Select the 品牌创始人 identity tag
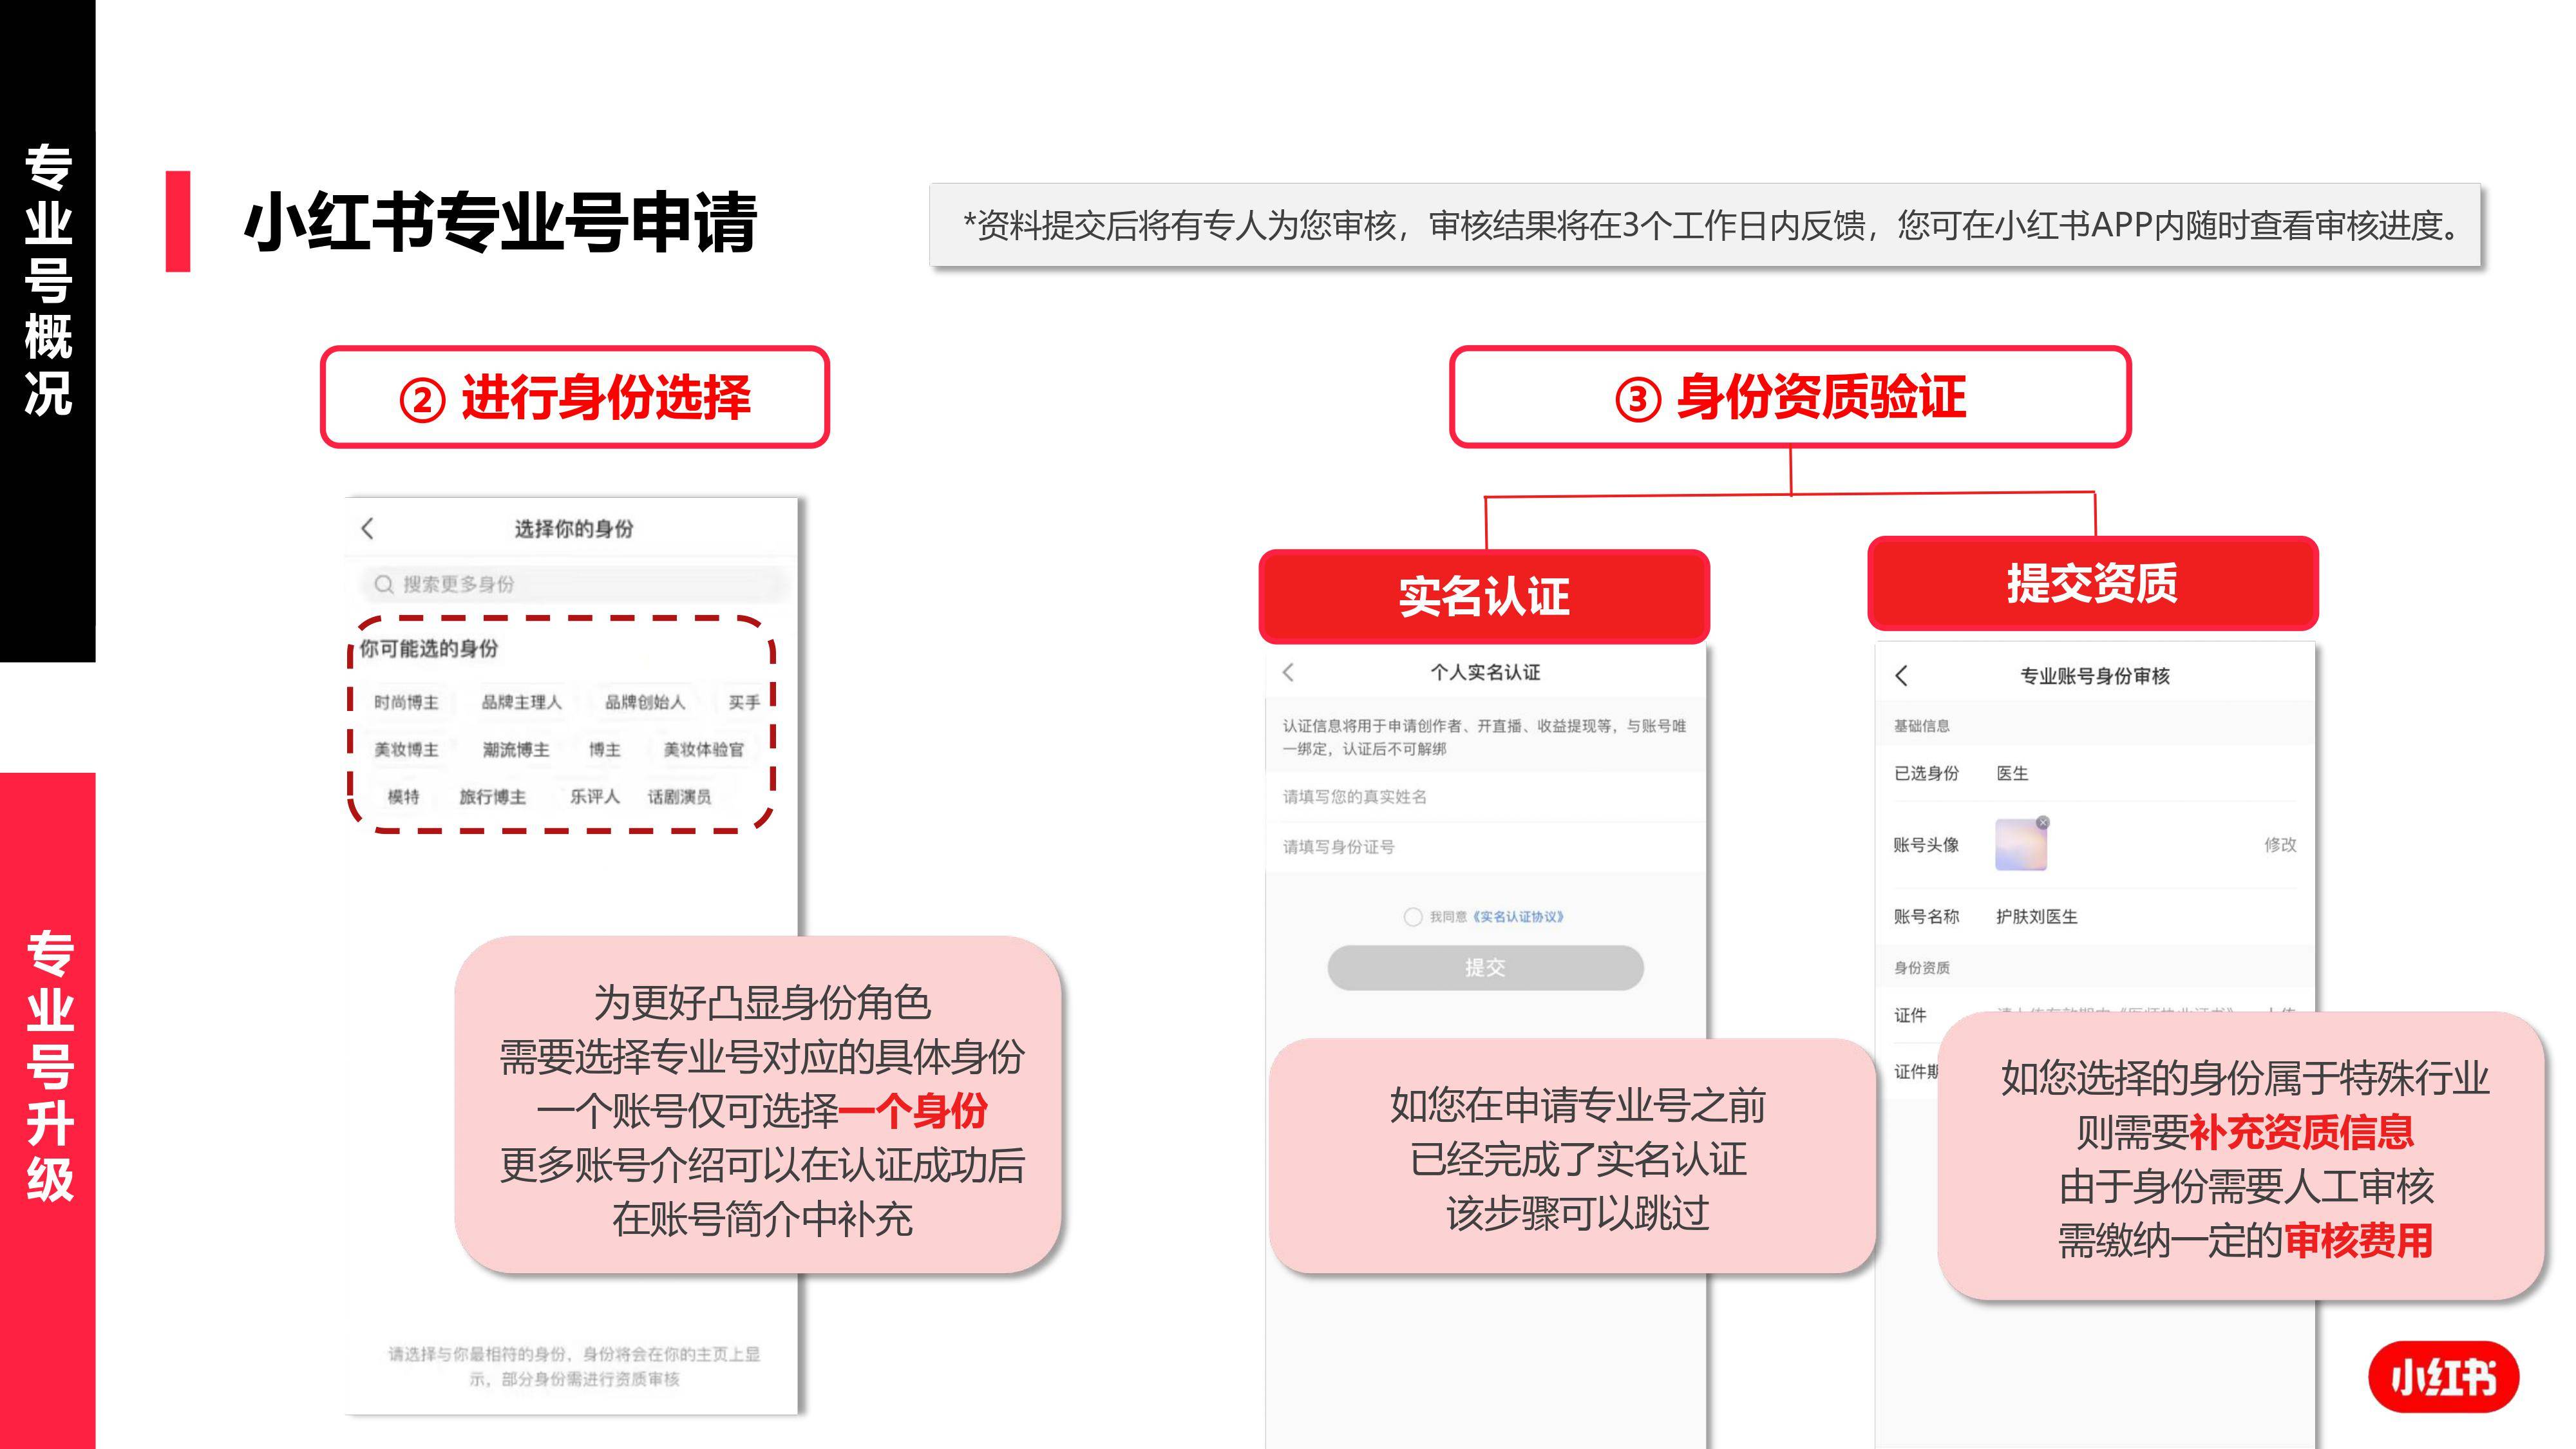The height and width of the screenshot is (1449, 2576). (645, 702)
